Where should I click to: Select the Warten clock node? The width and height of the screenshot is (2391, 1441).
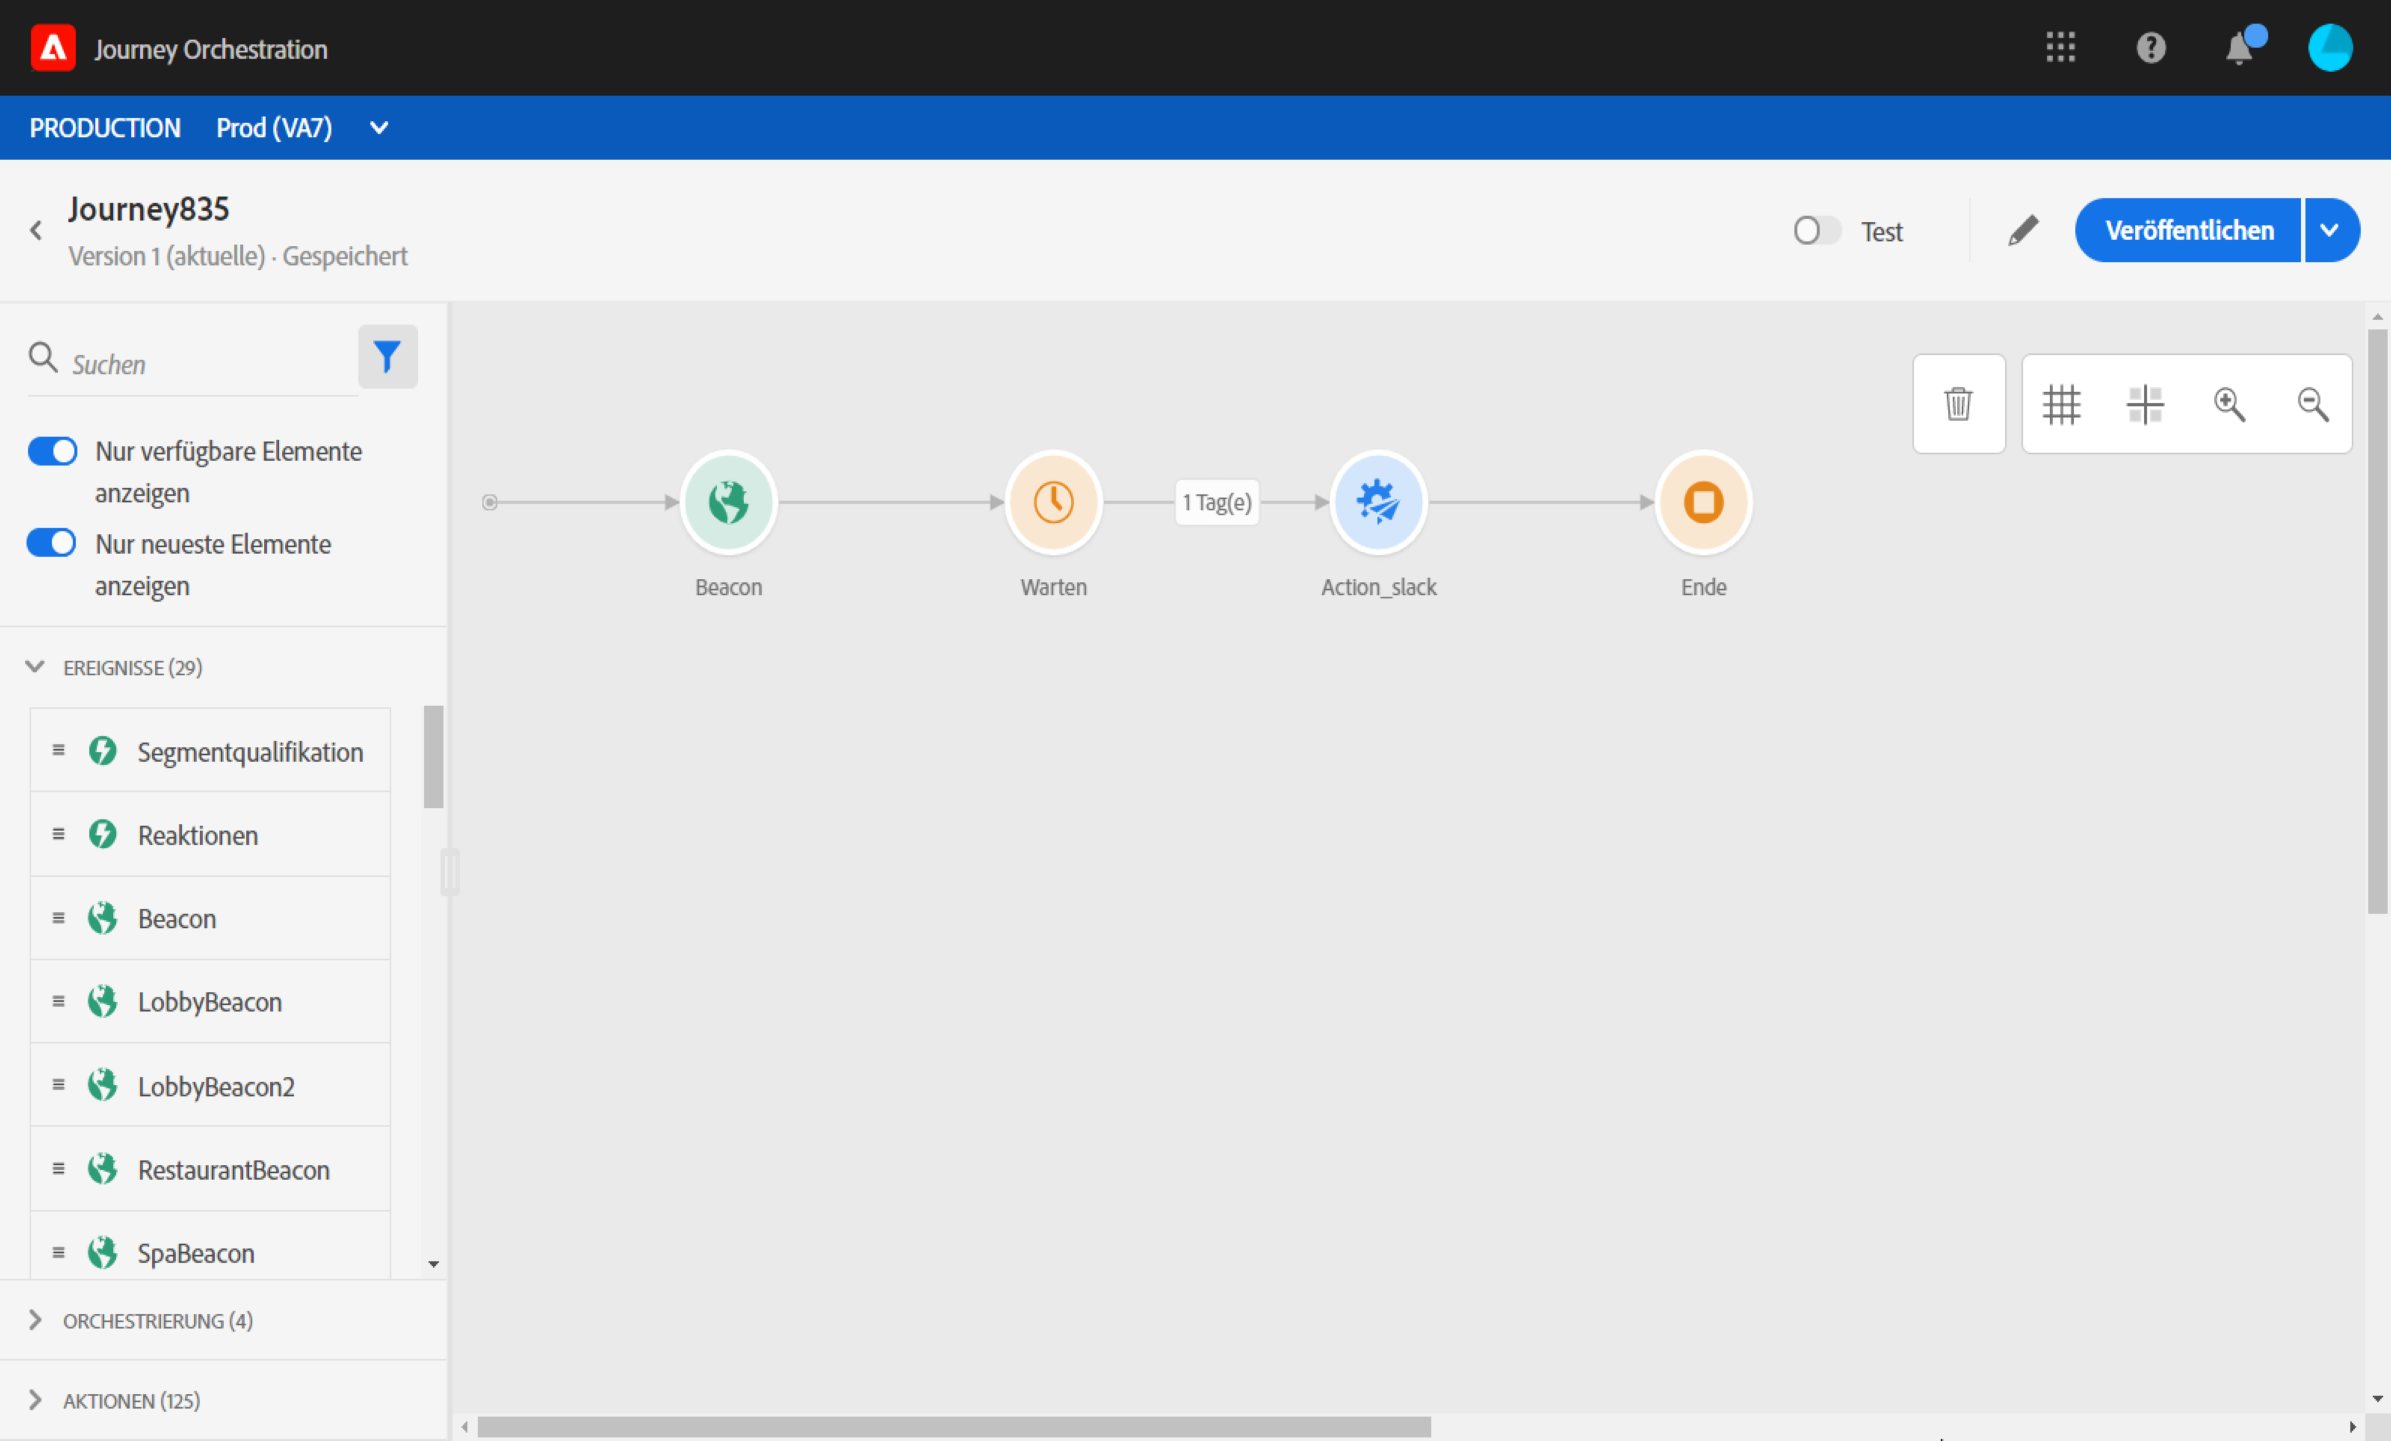click(x=1053, y=502)
